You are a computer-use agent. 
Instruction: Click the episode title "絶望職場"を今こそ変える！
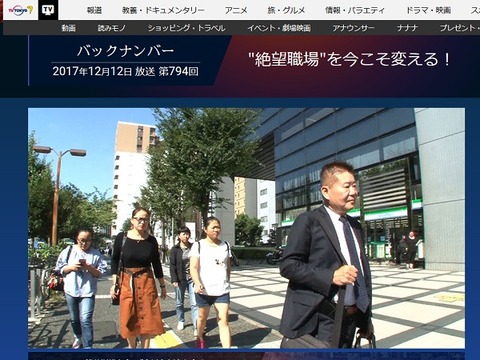point(350,60)
